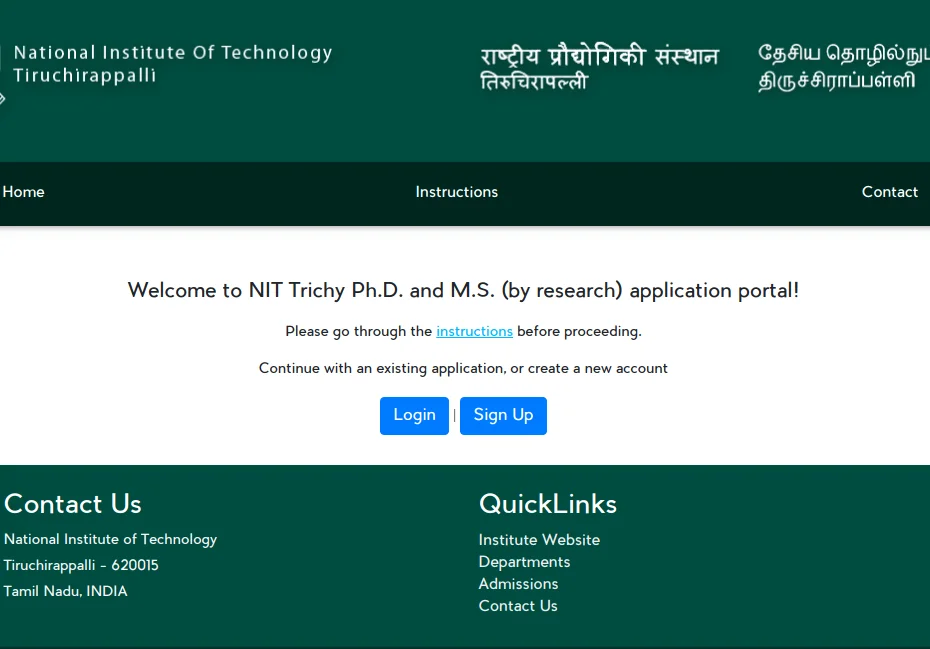Follow the inline 'instructions' hyperlink
The height and width of the screenshot is (649, 930).
(x=474, y=331)
